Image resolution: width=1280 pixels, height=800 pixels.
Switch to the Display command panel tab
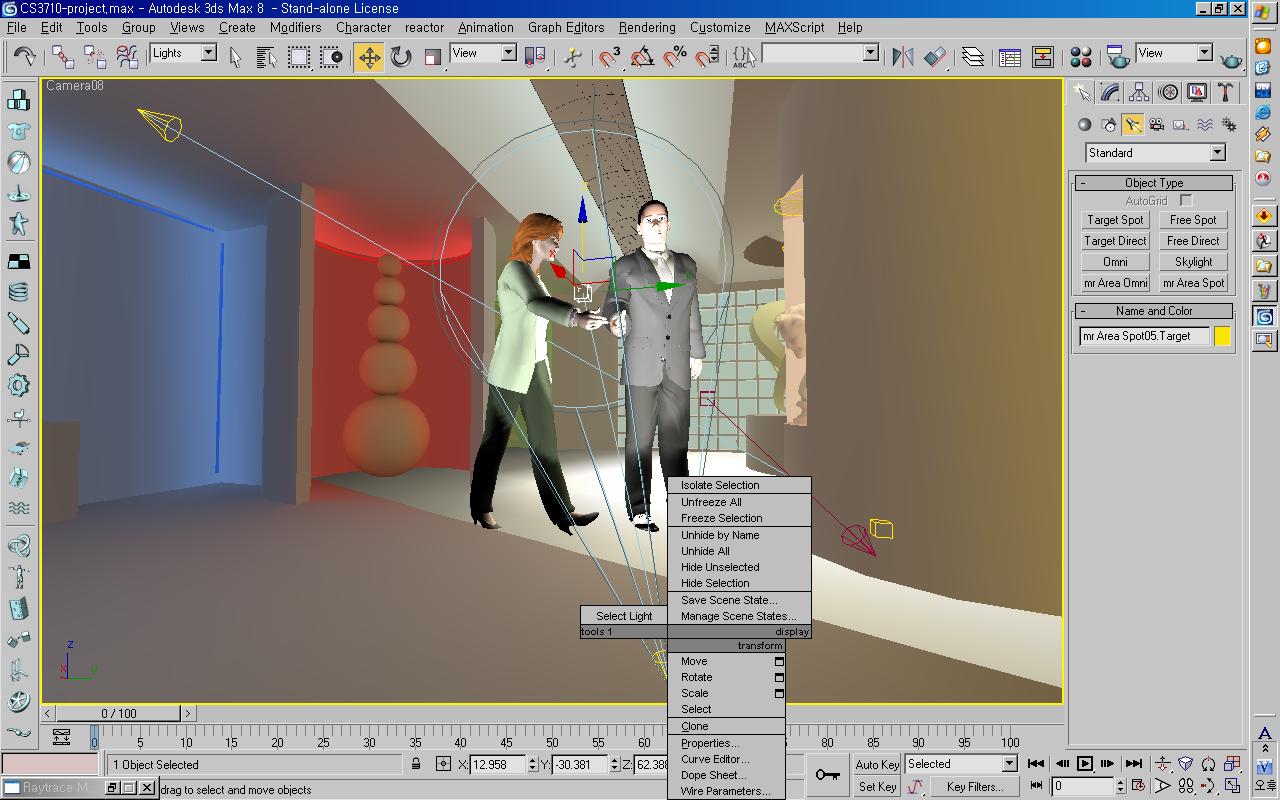tap(1197, 93)
